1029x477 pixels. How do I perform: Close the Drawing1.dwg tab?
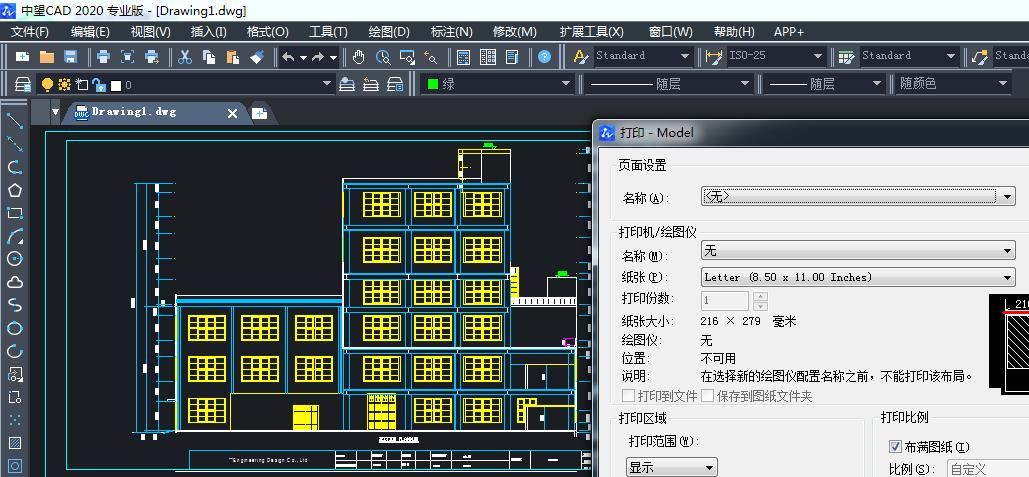coord(232,114)
